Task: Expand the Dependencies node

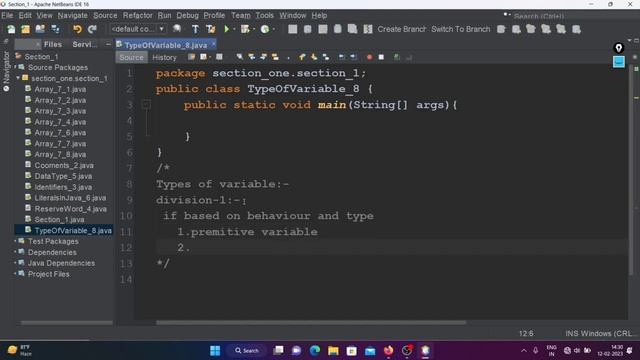Action: click(x=15, y=252)
